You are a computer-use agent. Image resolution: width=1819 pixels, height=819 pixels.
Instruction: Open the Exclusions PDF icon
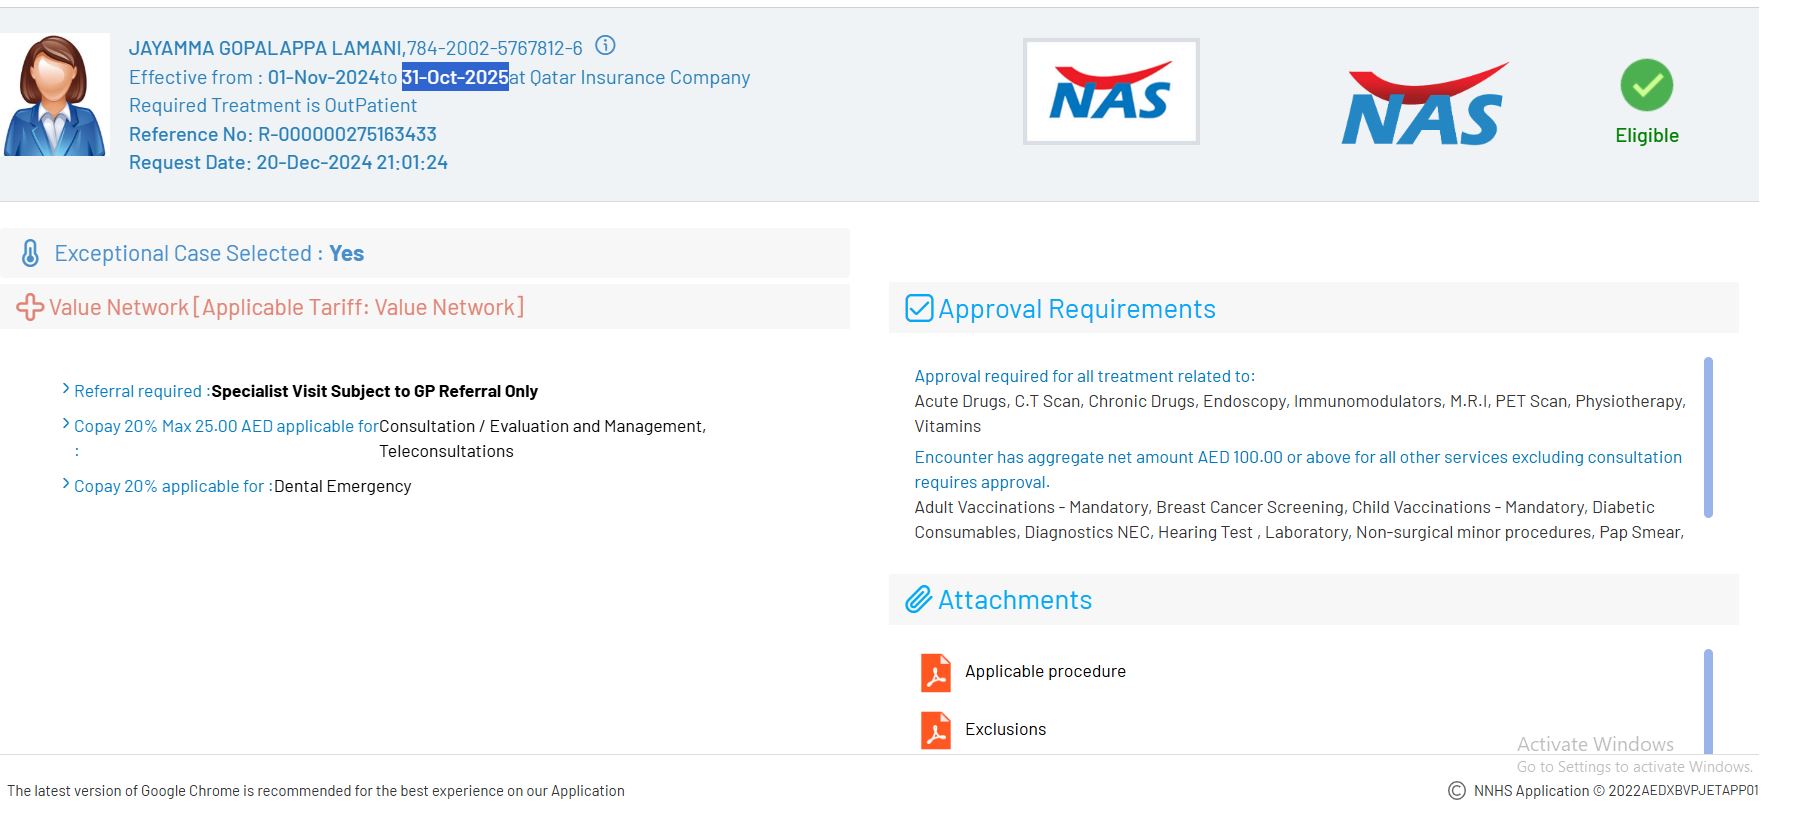coord(935,730)
